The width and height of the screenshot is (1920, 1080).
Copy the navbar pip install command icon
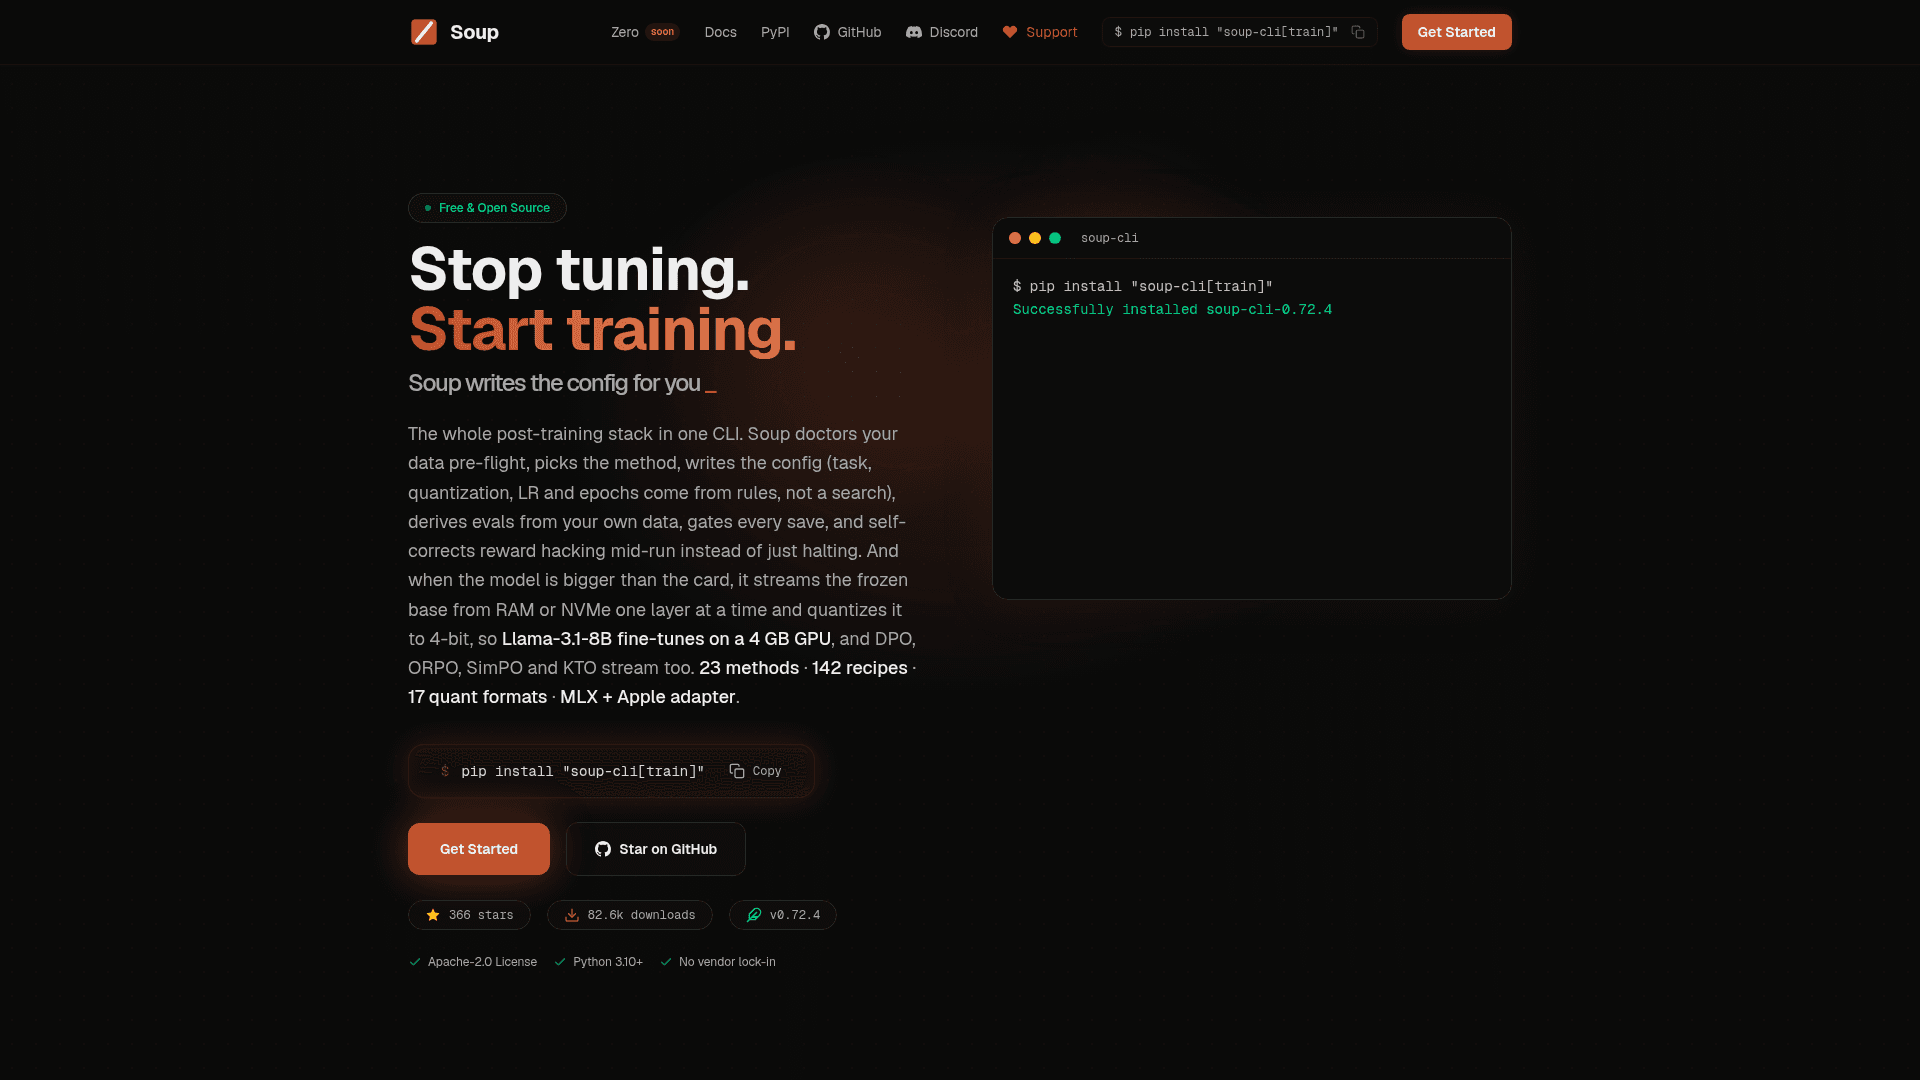tap(1358, 32)
